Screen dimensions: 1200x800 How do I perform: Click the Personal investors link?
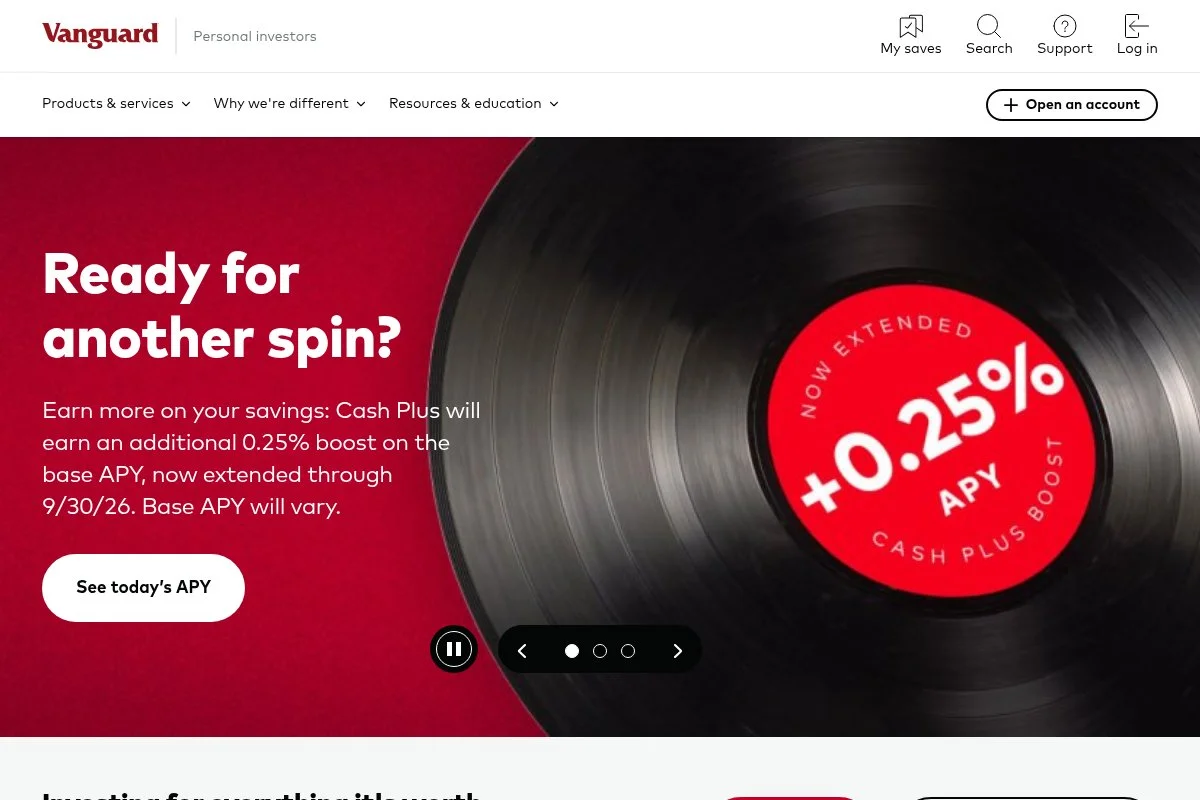tap(255, 36)
